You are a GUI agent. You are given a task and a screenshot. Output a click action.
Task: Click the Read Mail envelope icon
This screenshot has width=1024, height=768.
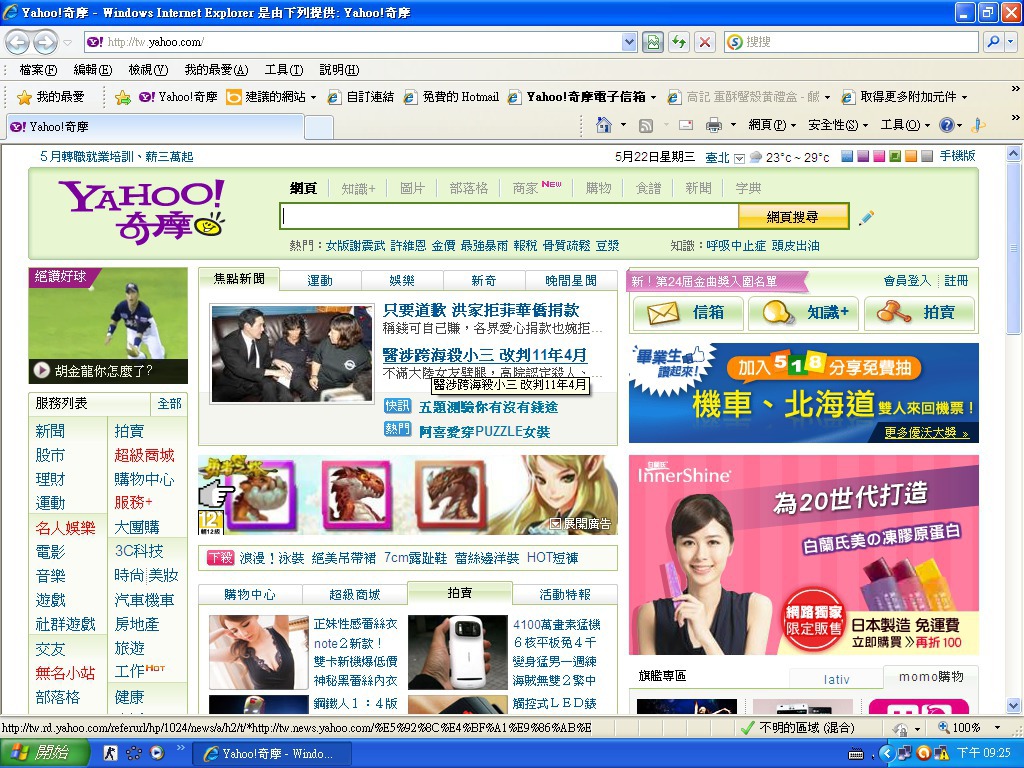pos(686,125)
